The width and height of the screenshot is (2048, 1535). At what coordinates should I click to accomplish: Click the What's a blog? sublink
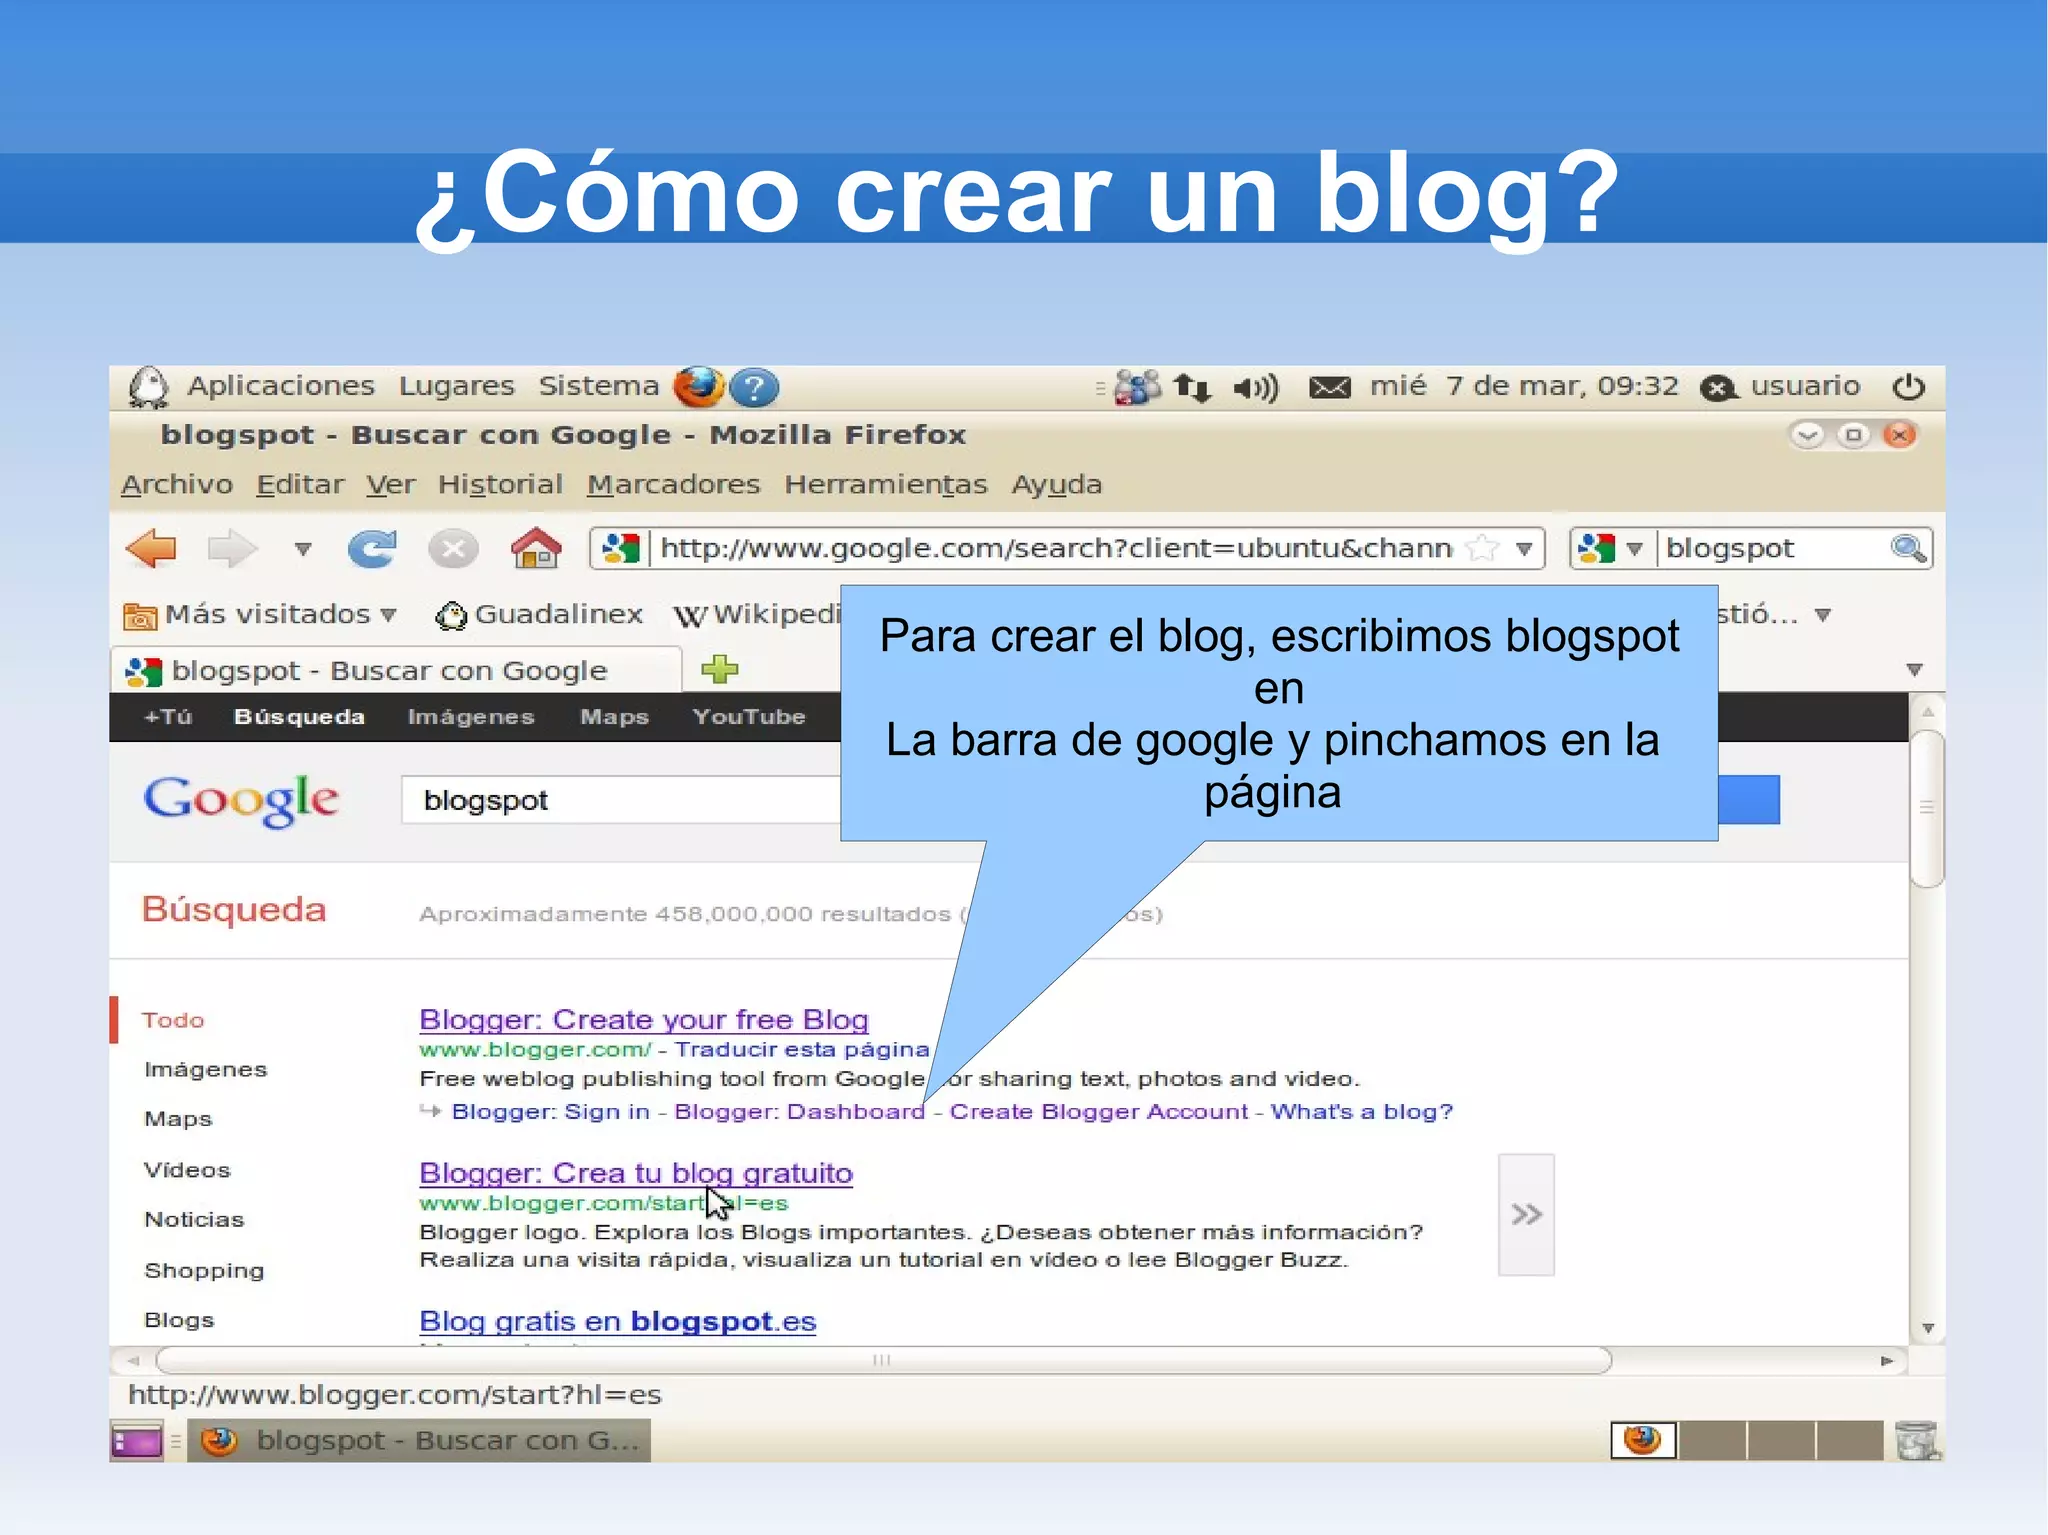point(1362,1111)
